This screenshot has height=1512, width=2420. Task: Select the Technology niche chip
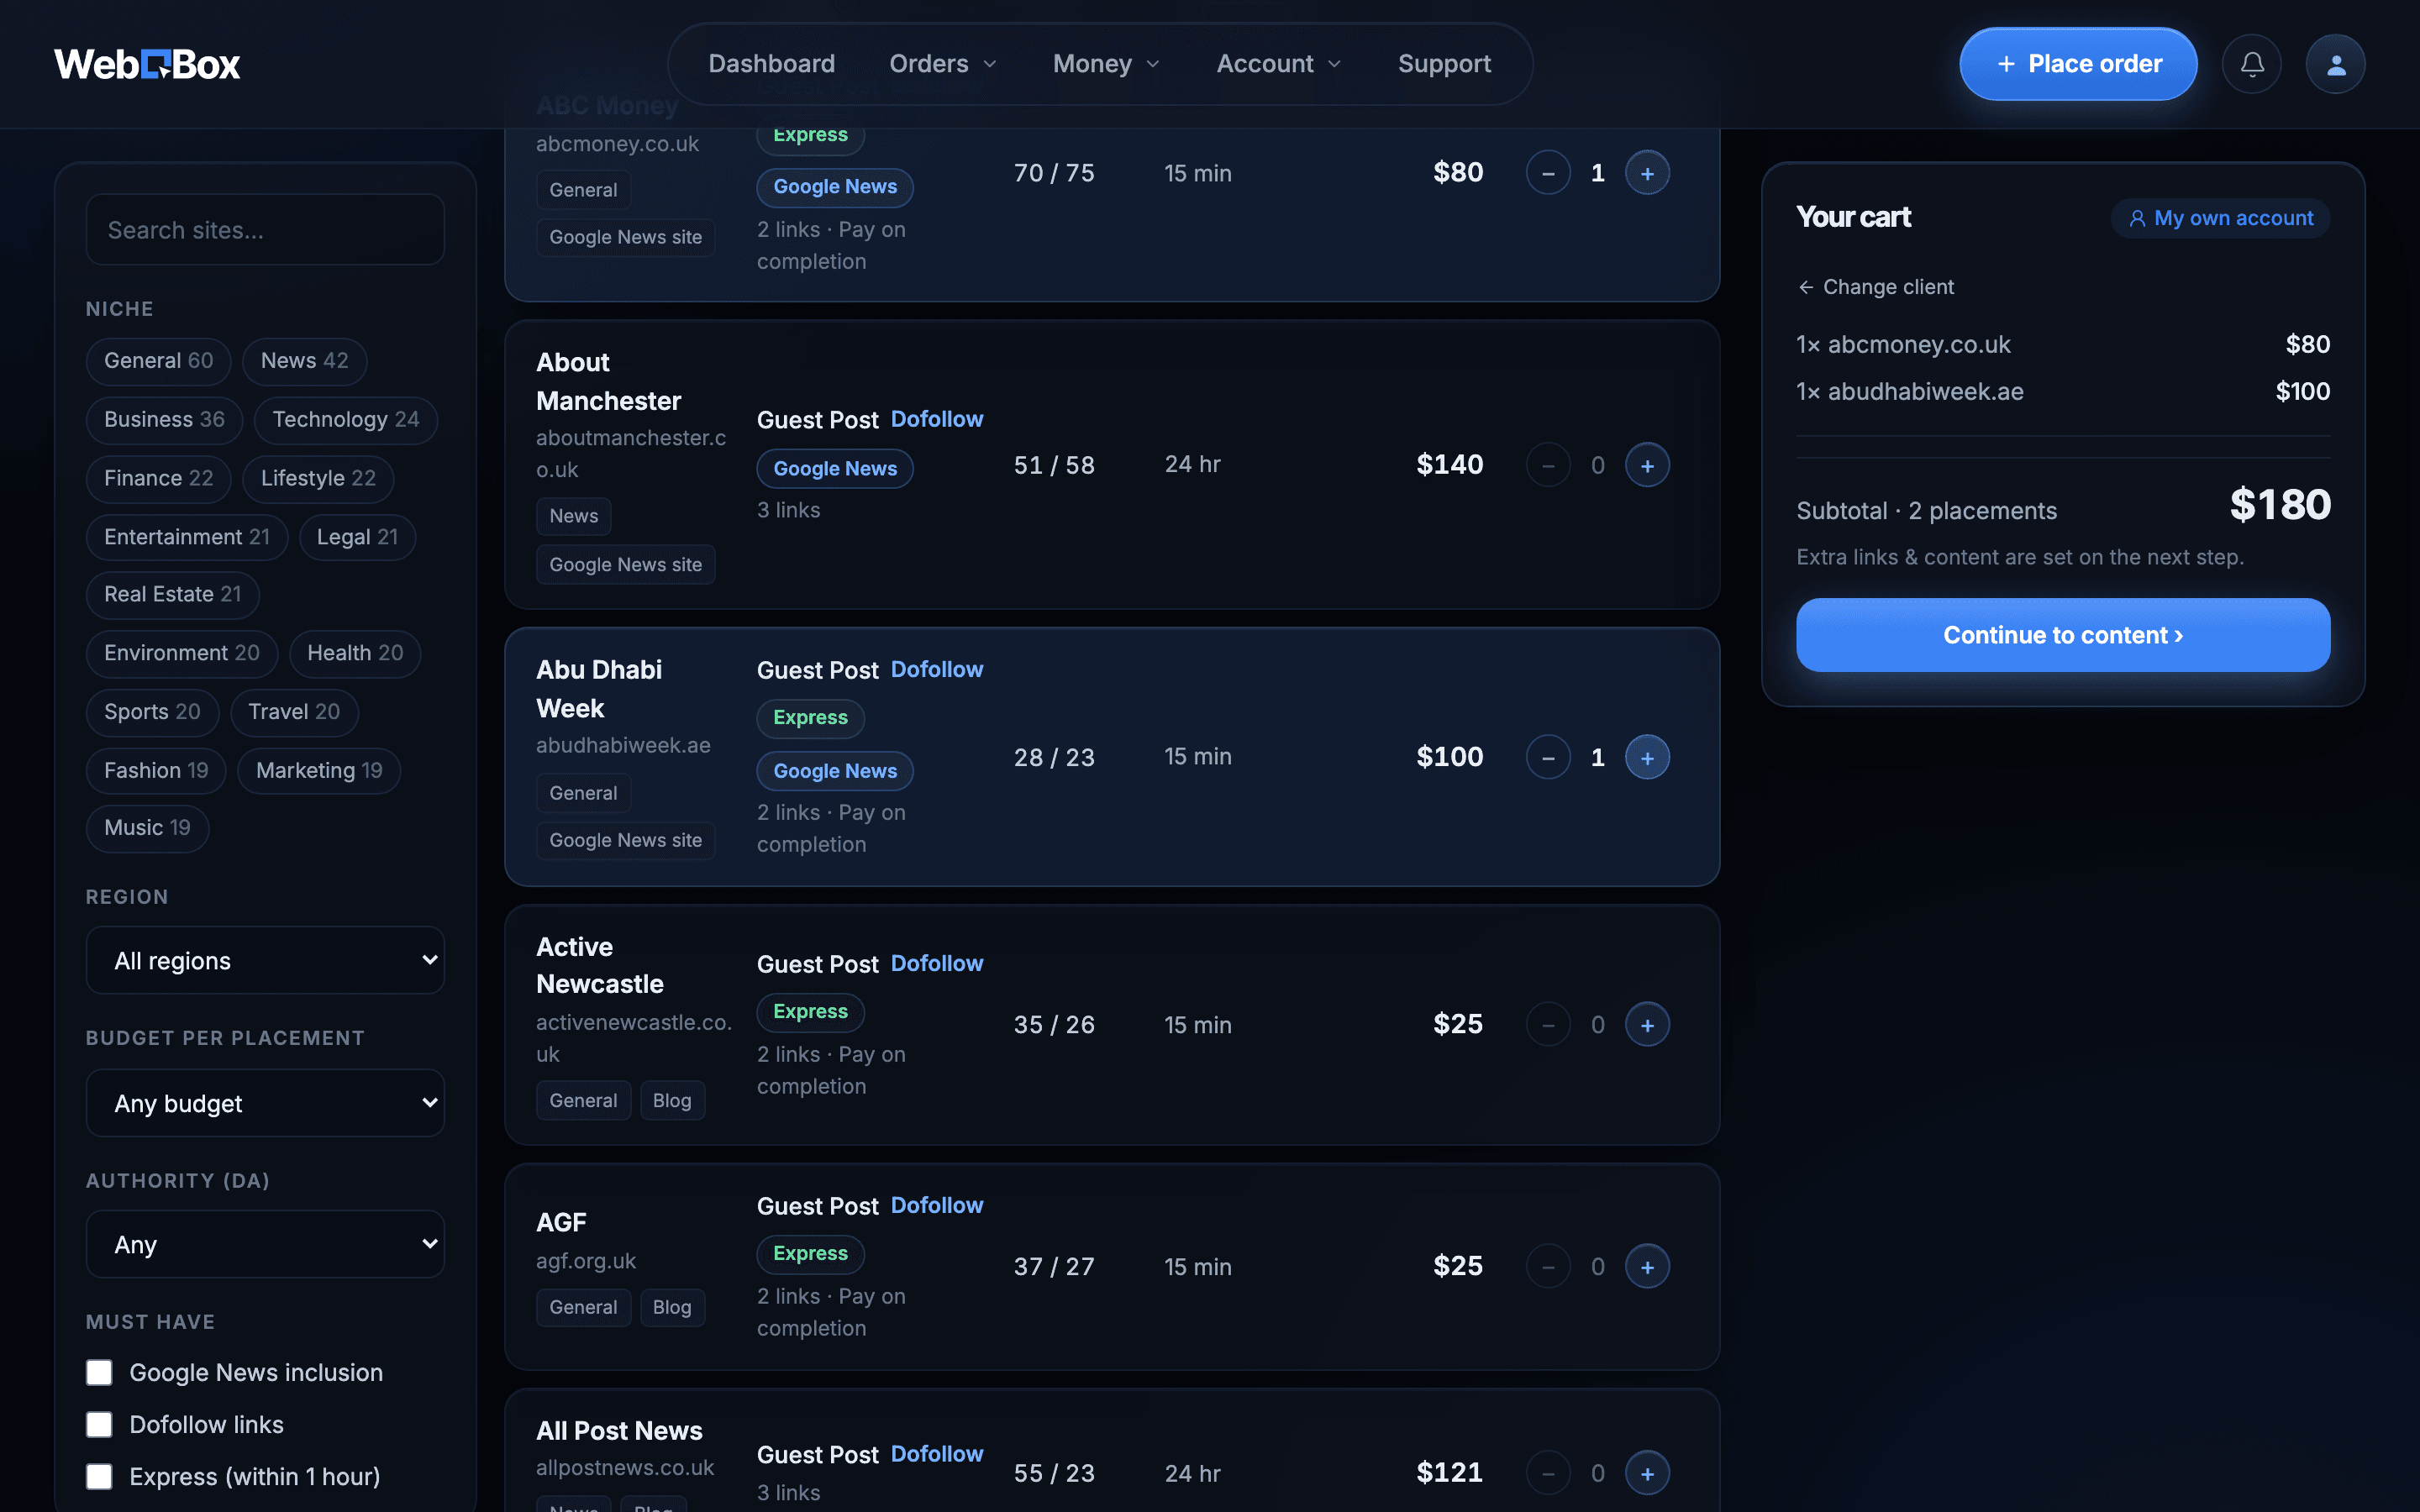[345, 419]
